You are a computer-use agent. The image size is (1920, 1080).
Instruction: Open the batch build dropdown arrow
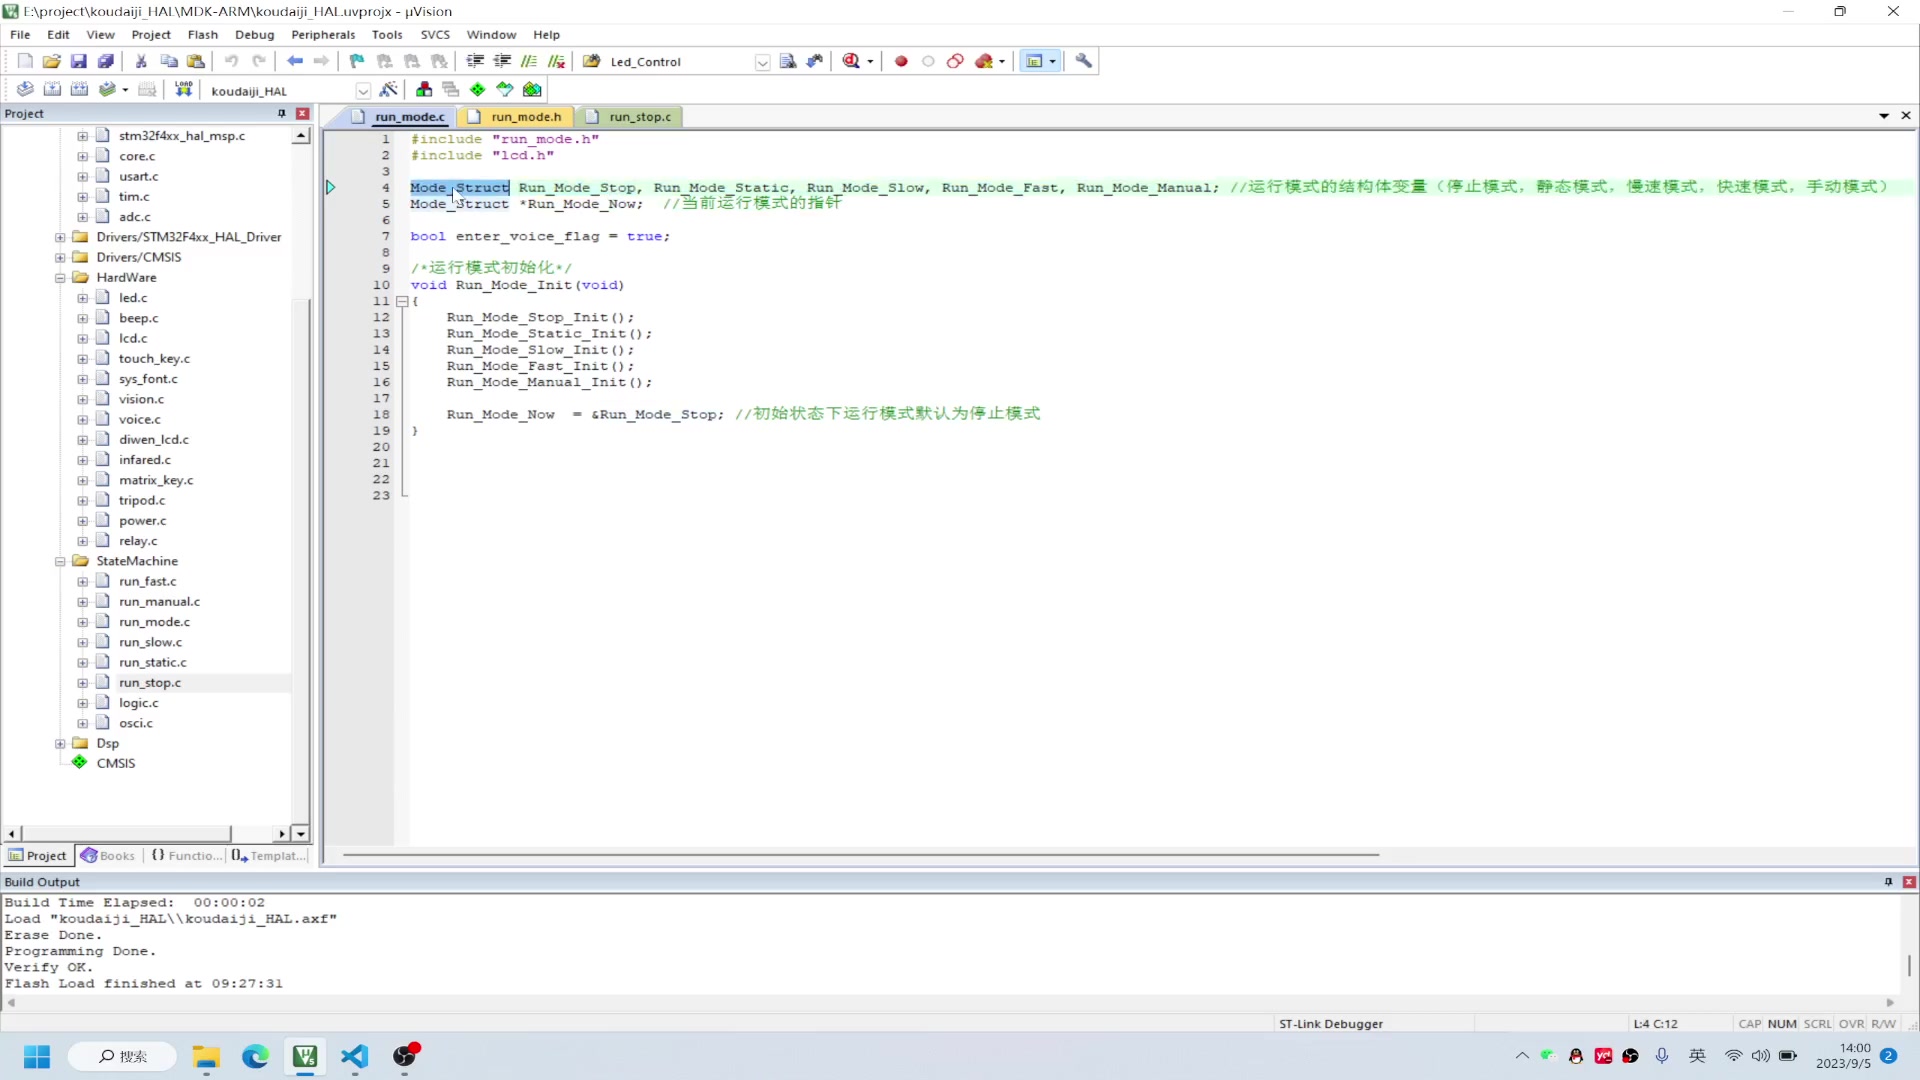(125, 90)
